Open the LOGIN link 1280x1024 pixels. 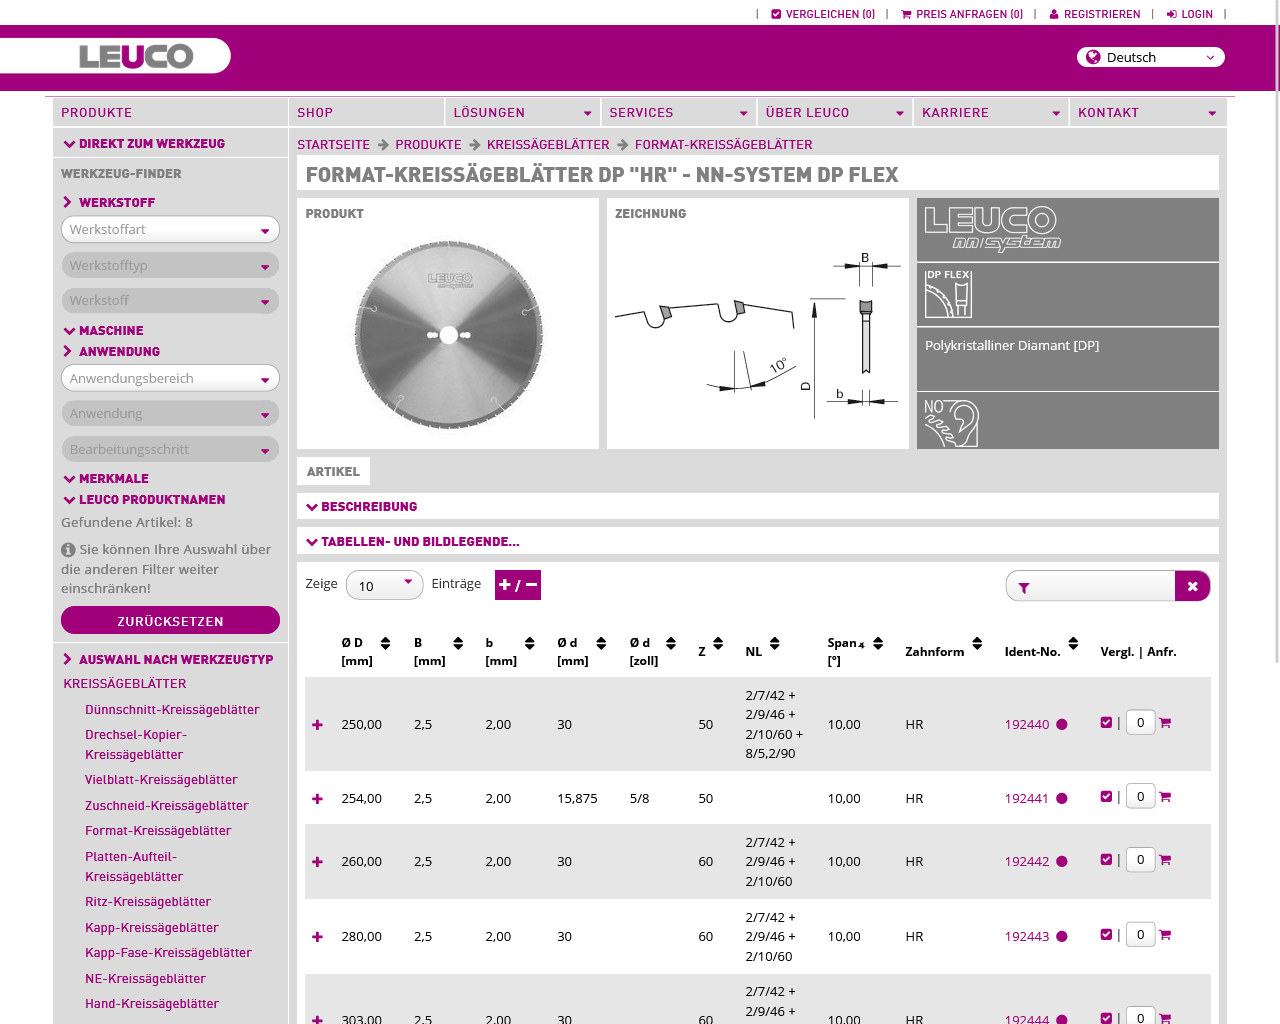pos(1190,14)
